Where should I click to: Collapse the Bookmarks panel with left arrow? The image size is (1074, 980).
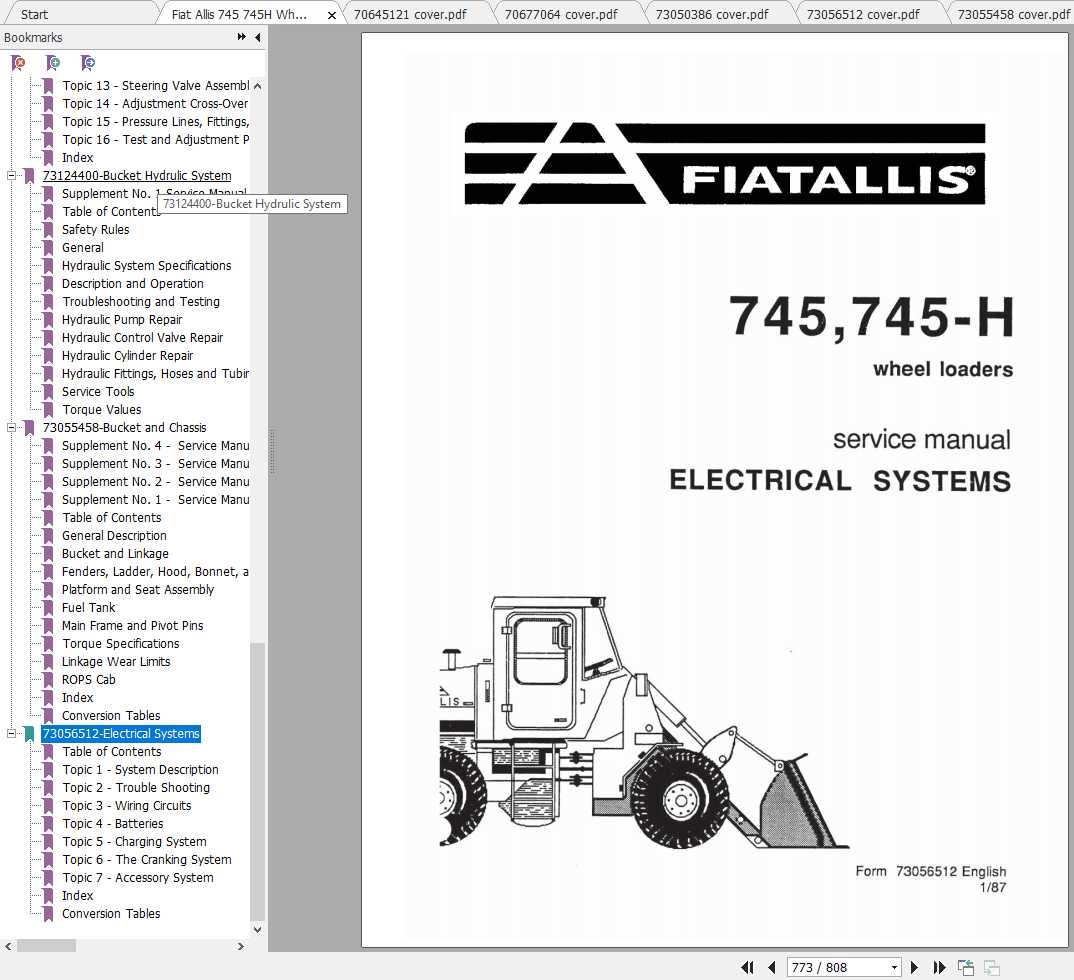(258, 38)
